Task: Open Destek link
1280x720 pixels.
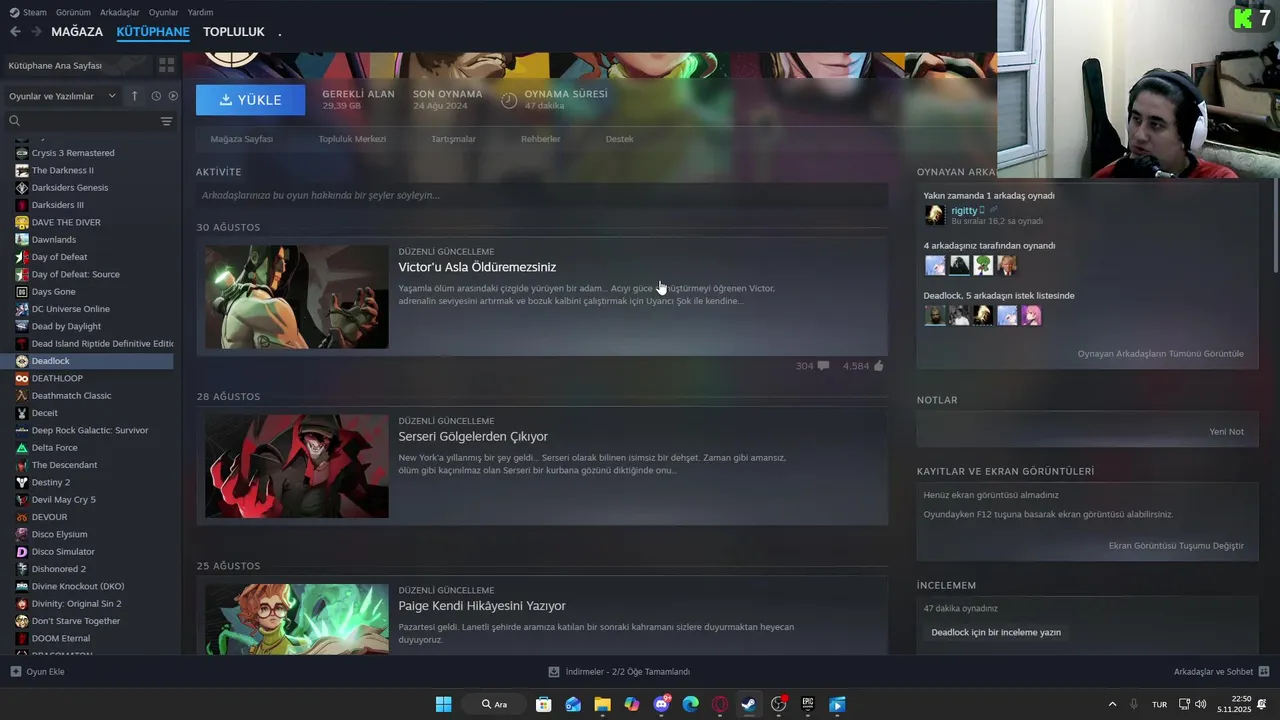Action: tap(619, 139)
